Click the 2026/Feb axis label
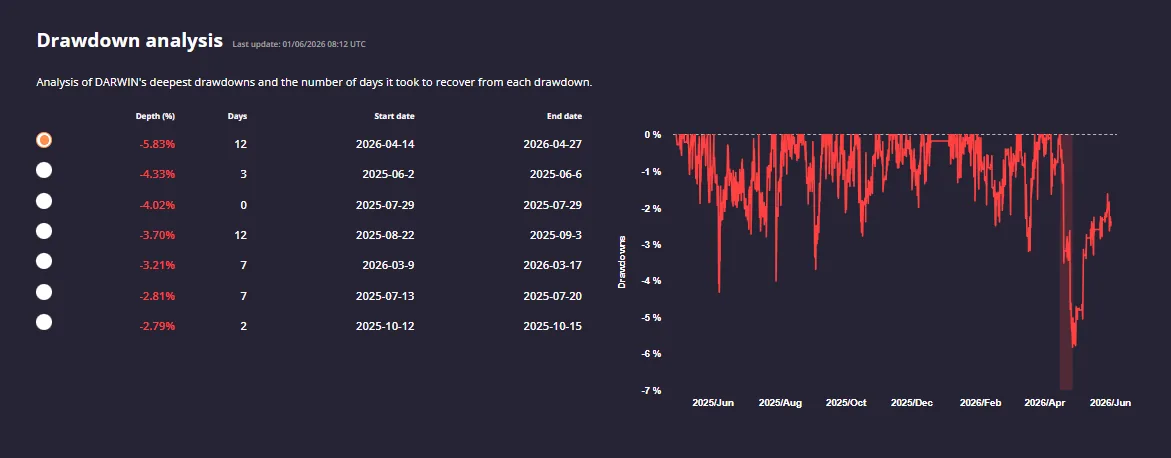 [x=980, y=403]
